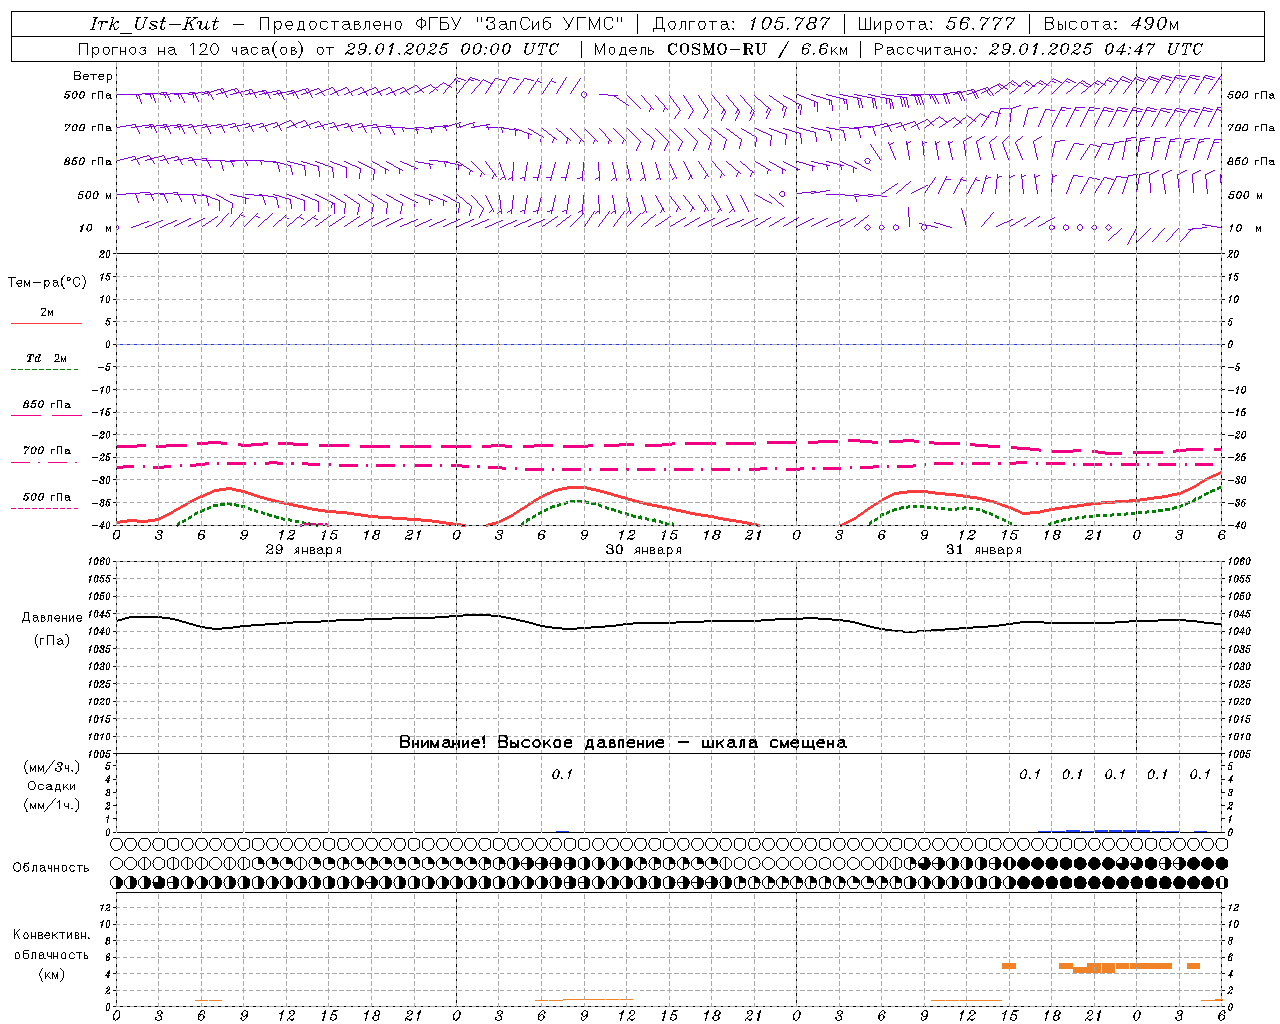Click the pink dashed 850 гПа temperature line

click(670, 444)
